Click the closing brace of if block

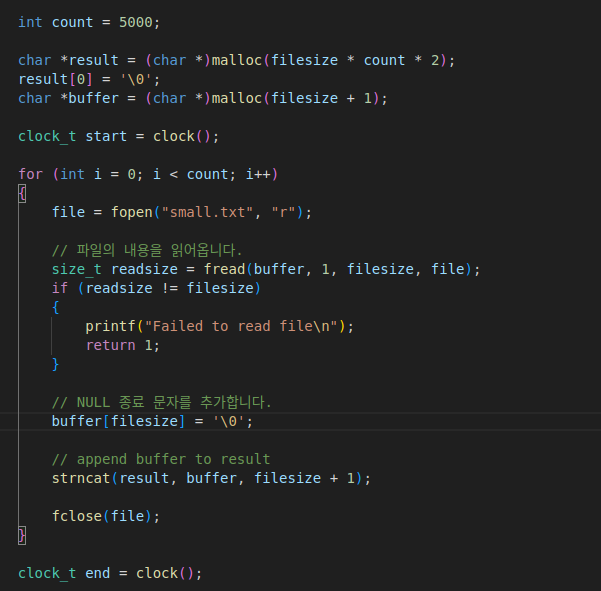click(x=56, y=364)
